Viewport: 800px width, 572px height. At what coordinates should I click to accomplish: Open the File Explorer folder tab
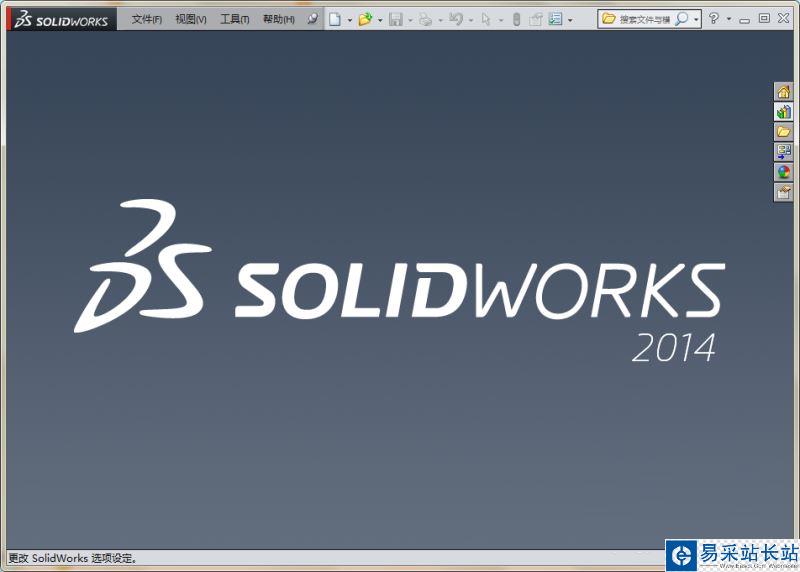point(783,132)
